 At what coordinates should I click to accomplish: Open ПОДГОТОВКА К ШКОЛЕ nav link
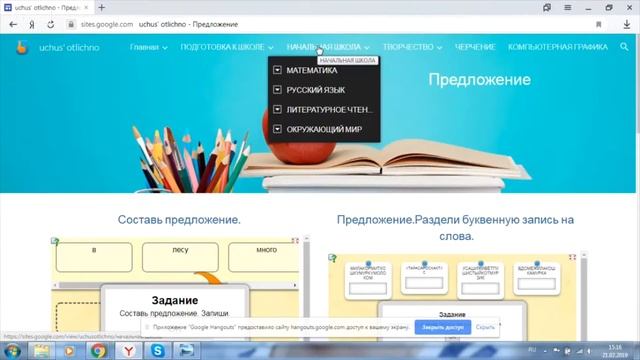[x=222, y=47]
